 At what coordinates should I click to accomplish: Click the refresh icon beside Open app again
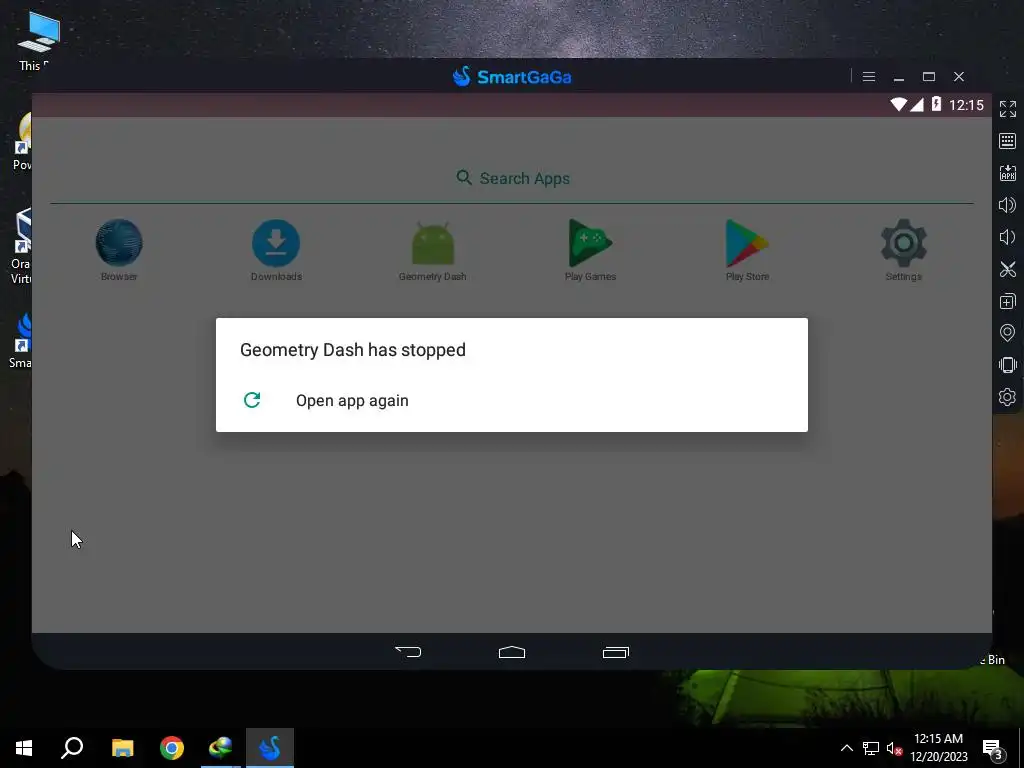(x=252, y=400)
